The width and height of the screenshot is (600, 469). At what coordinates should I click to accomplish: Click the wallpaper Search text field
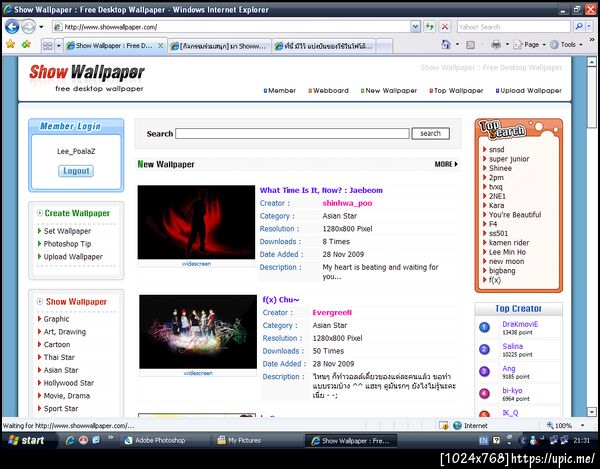tap(292, 134)
